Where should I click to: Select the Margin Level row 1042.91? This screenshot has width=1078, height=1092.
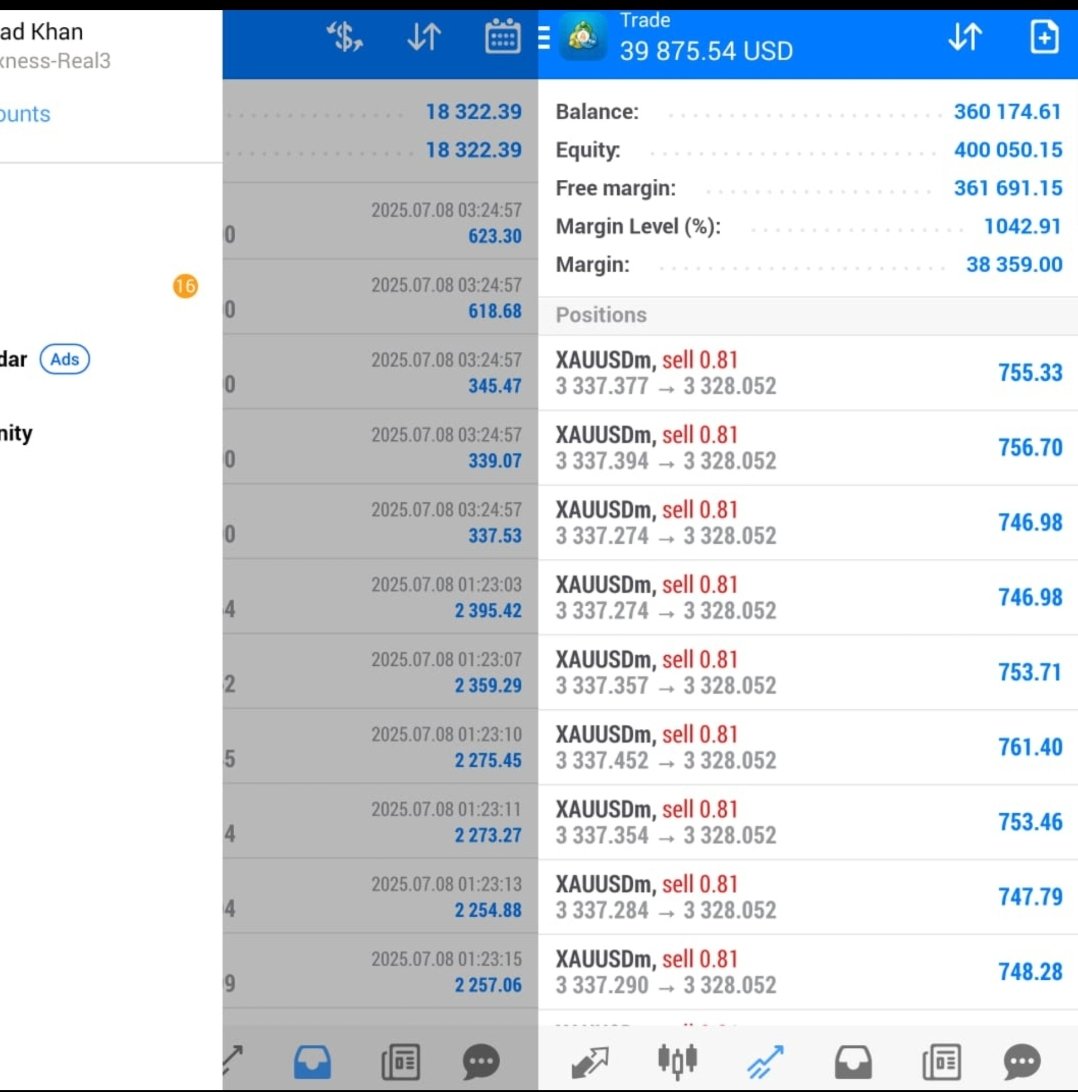[x=808, y=226]
